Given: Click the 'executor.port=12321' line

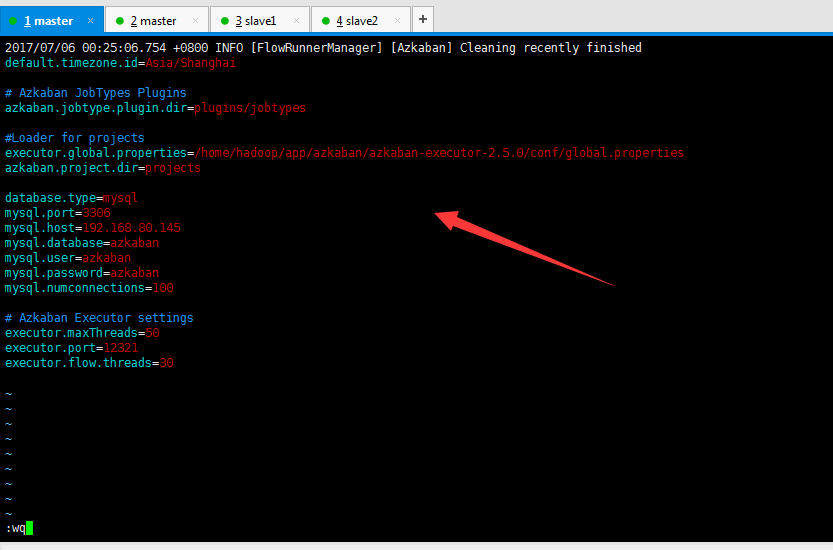Looking at the screenshot, I should (71, 348).
